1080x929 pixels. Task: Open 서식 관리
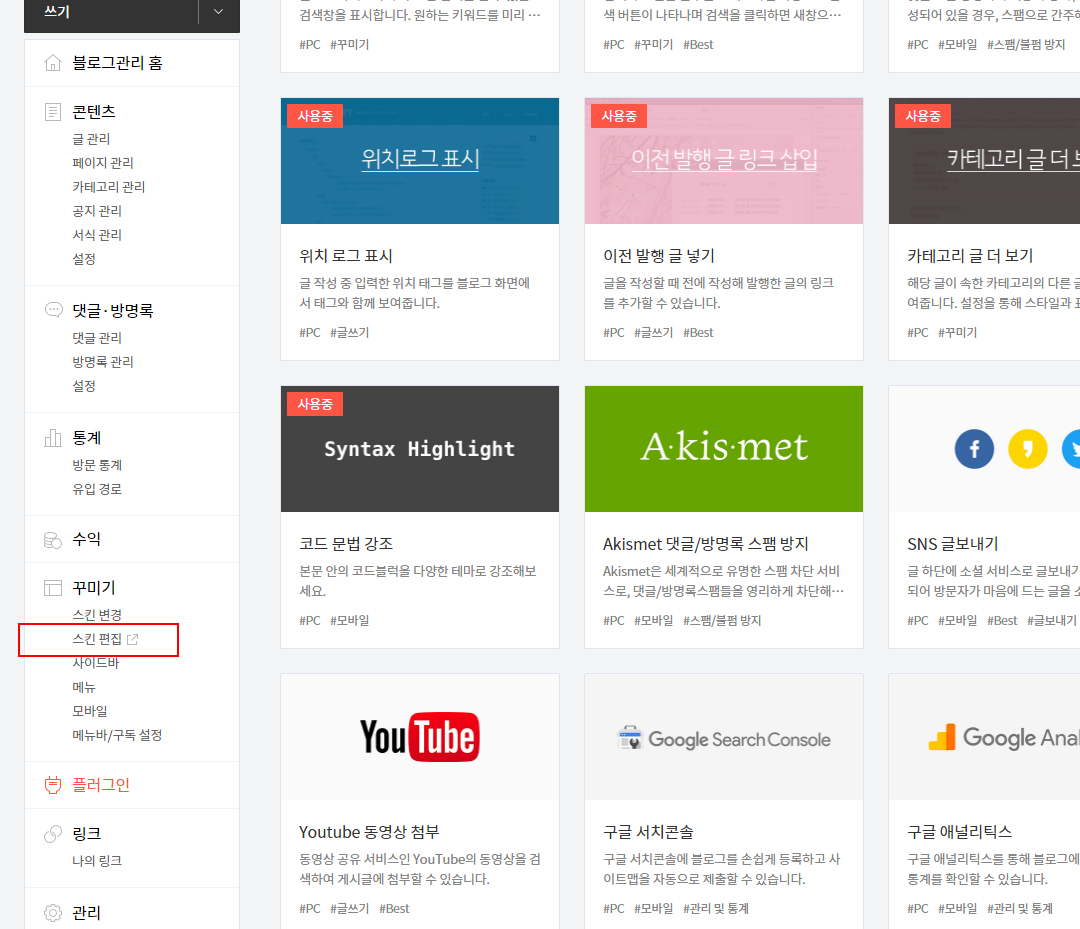[x=97, y=235]
